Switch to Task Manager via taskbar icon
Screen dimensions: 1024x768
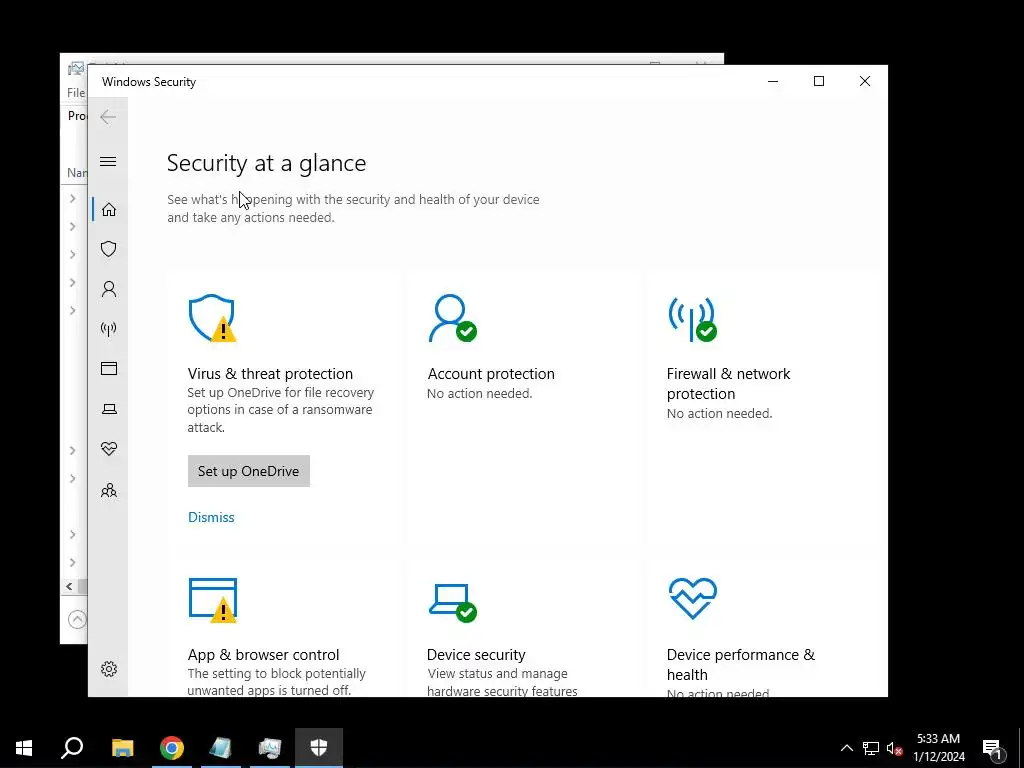270,748
